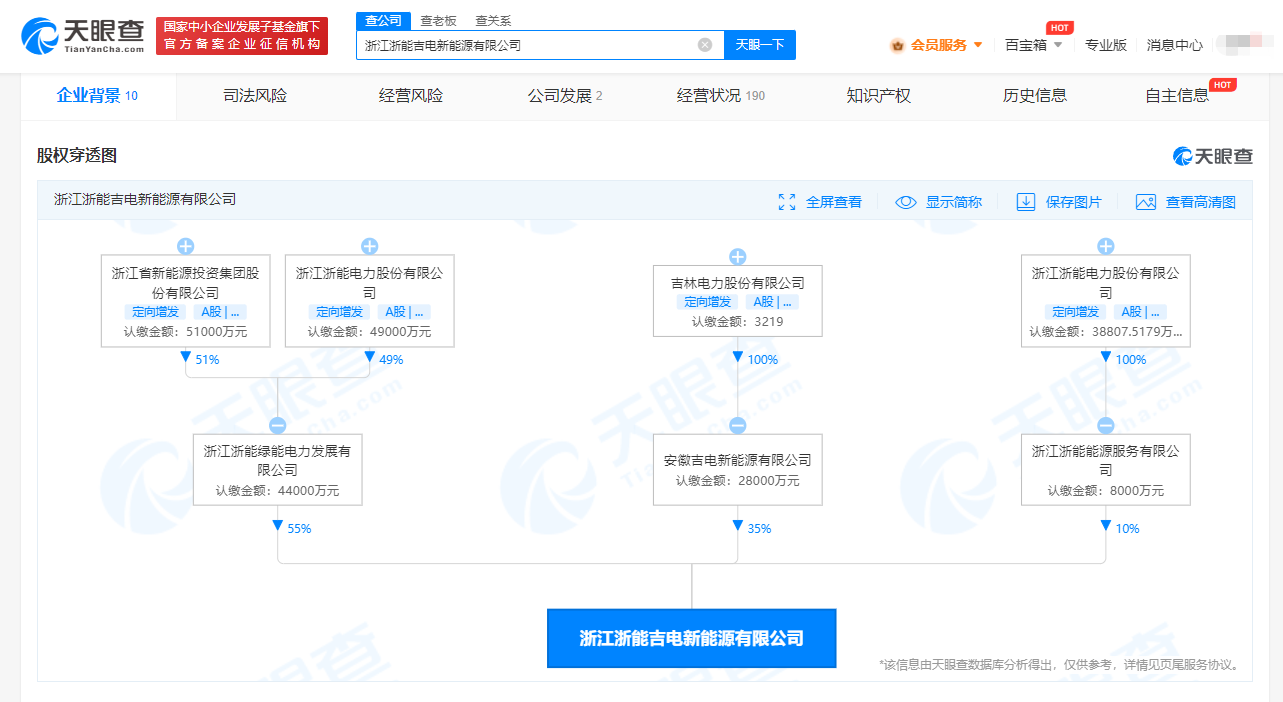This screenshot has width=1283, height=702.
Task: Open the 专业版 link
Action: click(1106, 45)
